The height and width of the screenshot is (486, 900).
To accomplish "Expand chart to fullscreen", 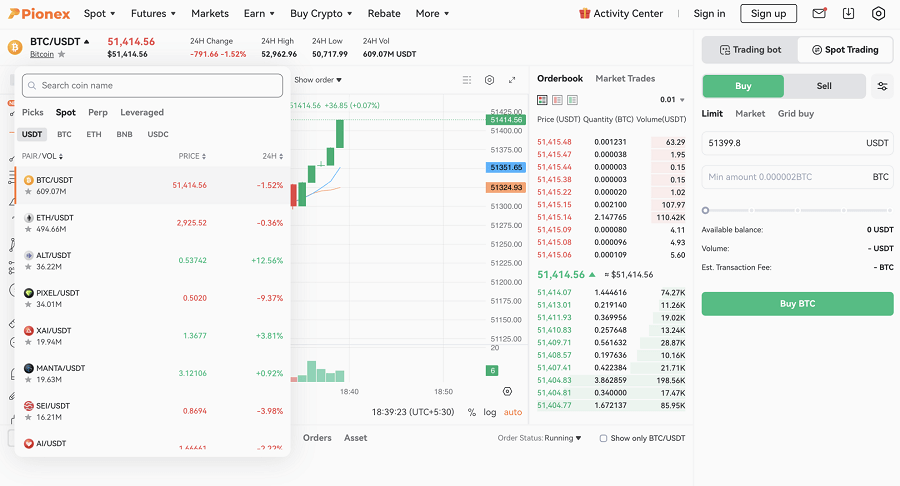I will (x=512, y=80).
